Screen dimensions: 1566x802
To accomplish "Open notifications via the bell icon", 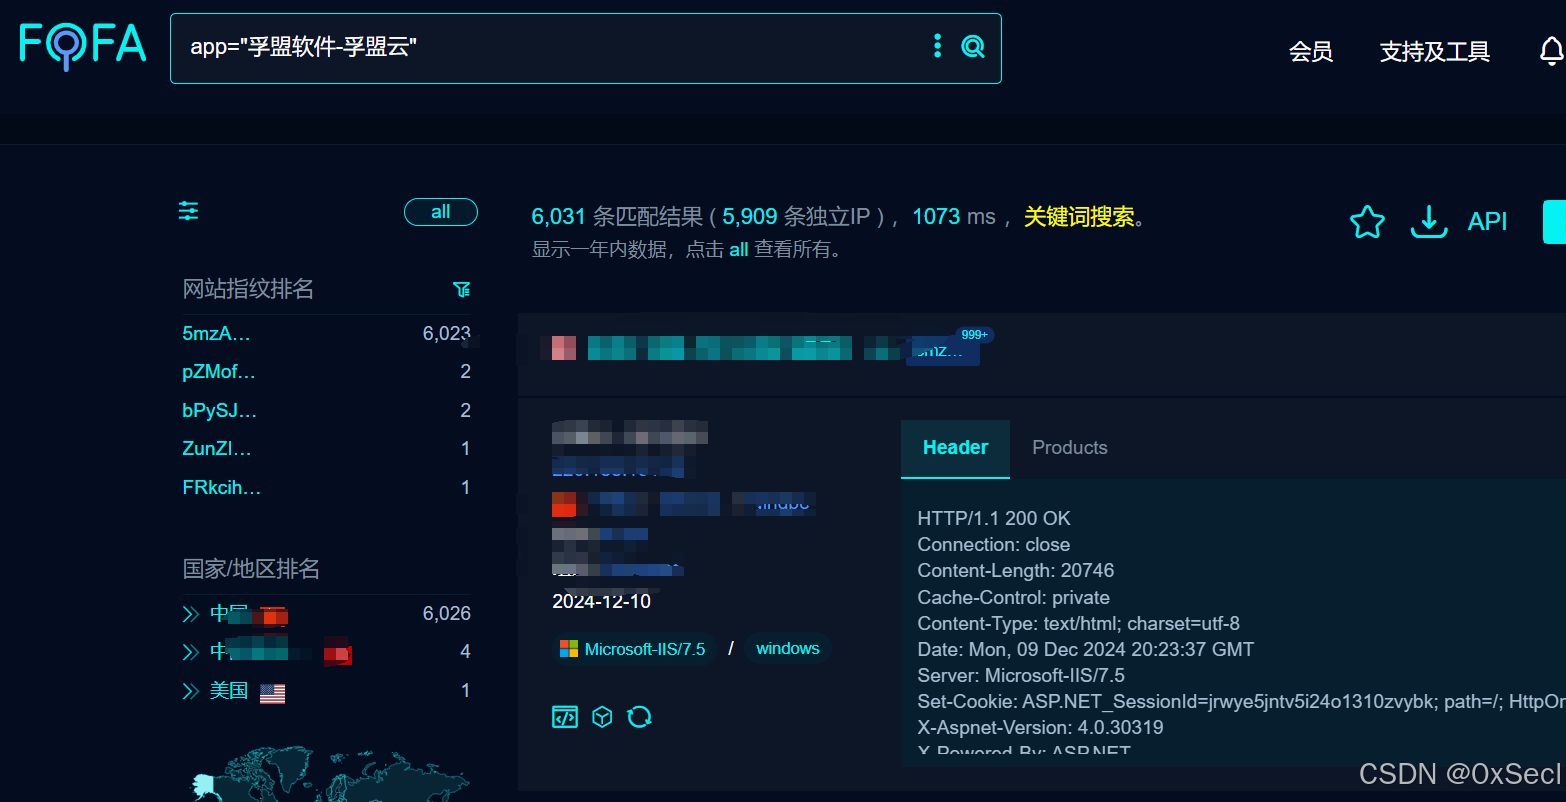I will [1551, 49].
